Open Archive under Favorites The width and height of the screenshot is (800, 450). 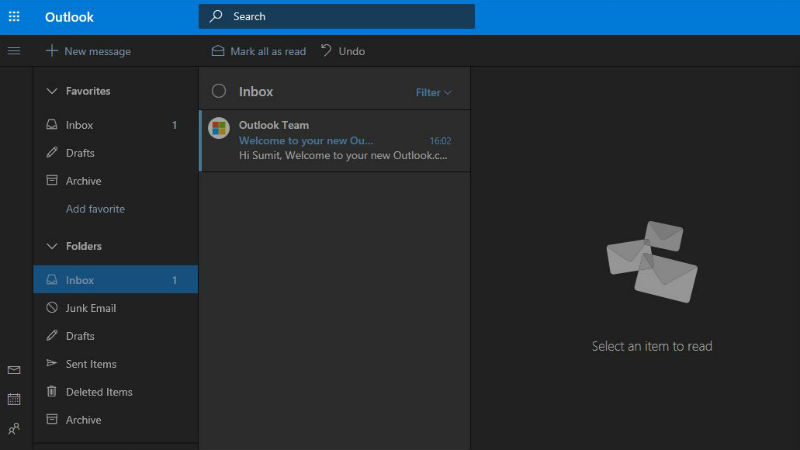pyautogui.click(x=115, y=181)
